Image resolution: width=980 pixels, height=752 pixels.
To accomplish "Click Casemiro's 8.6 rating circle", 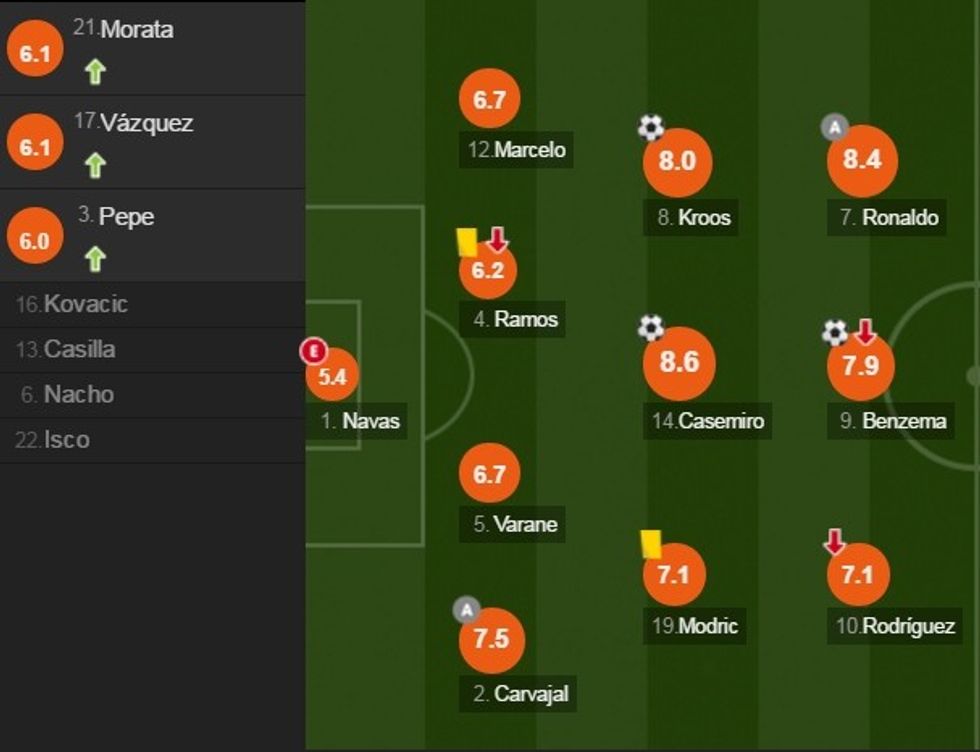I will point(679,362).
